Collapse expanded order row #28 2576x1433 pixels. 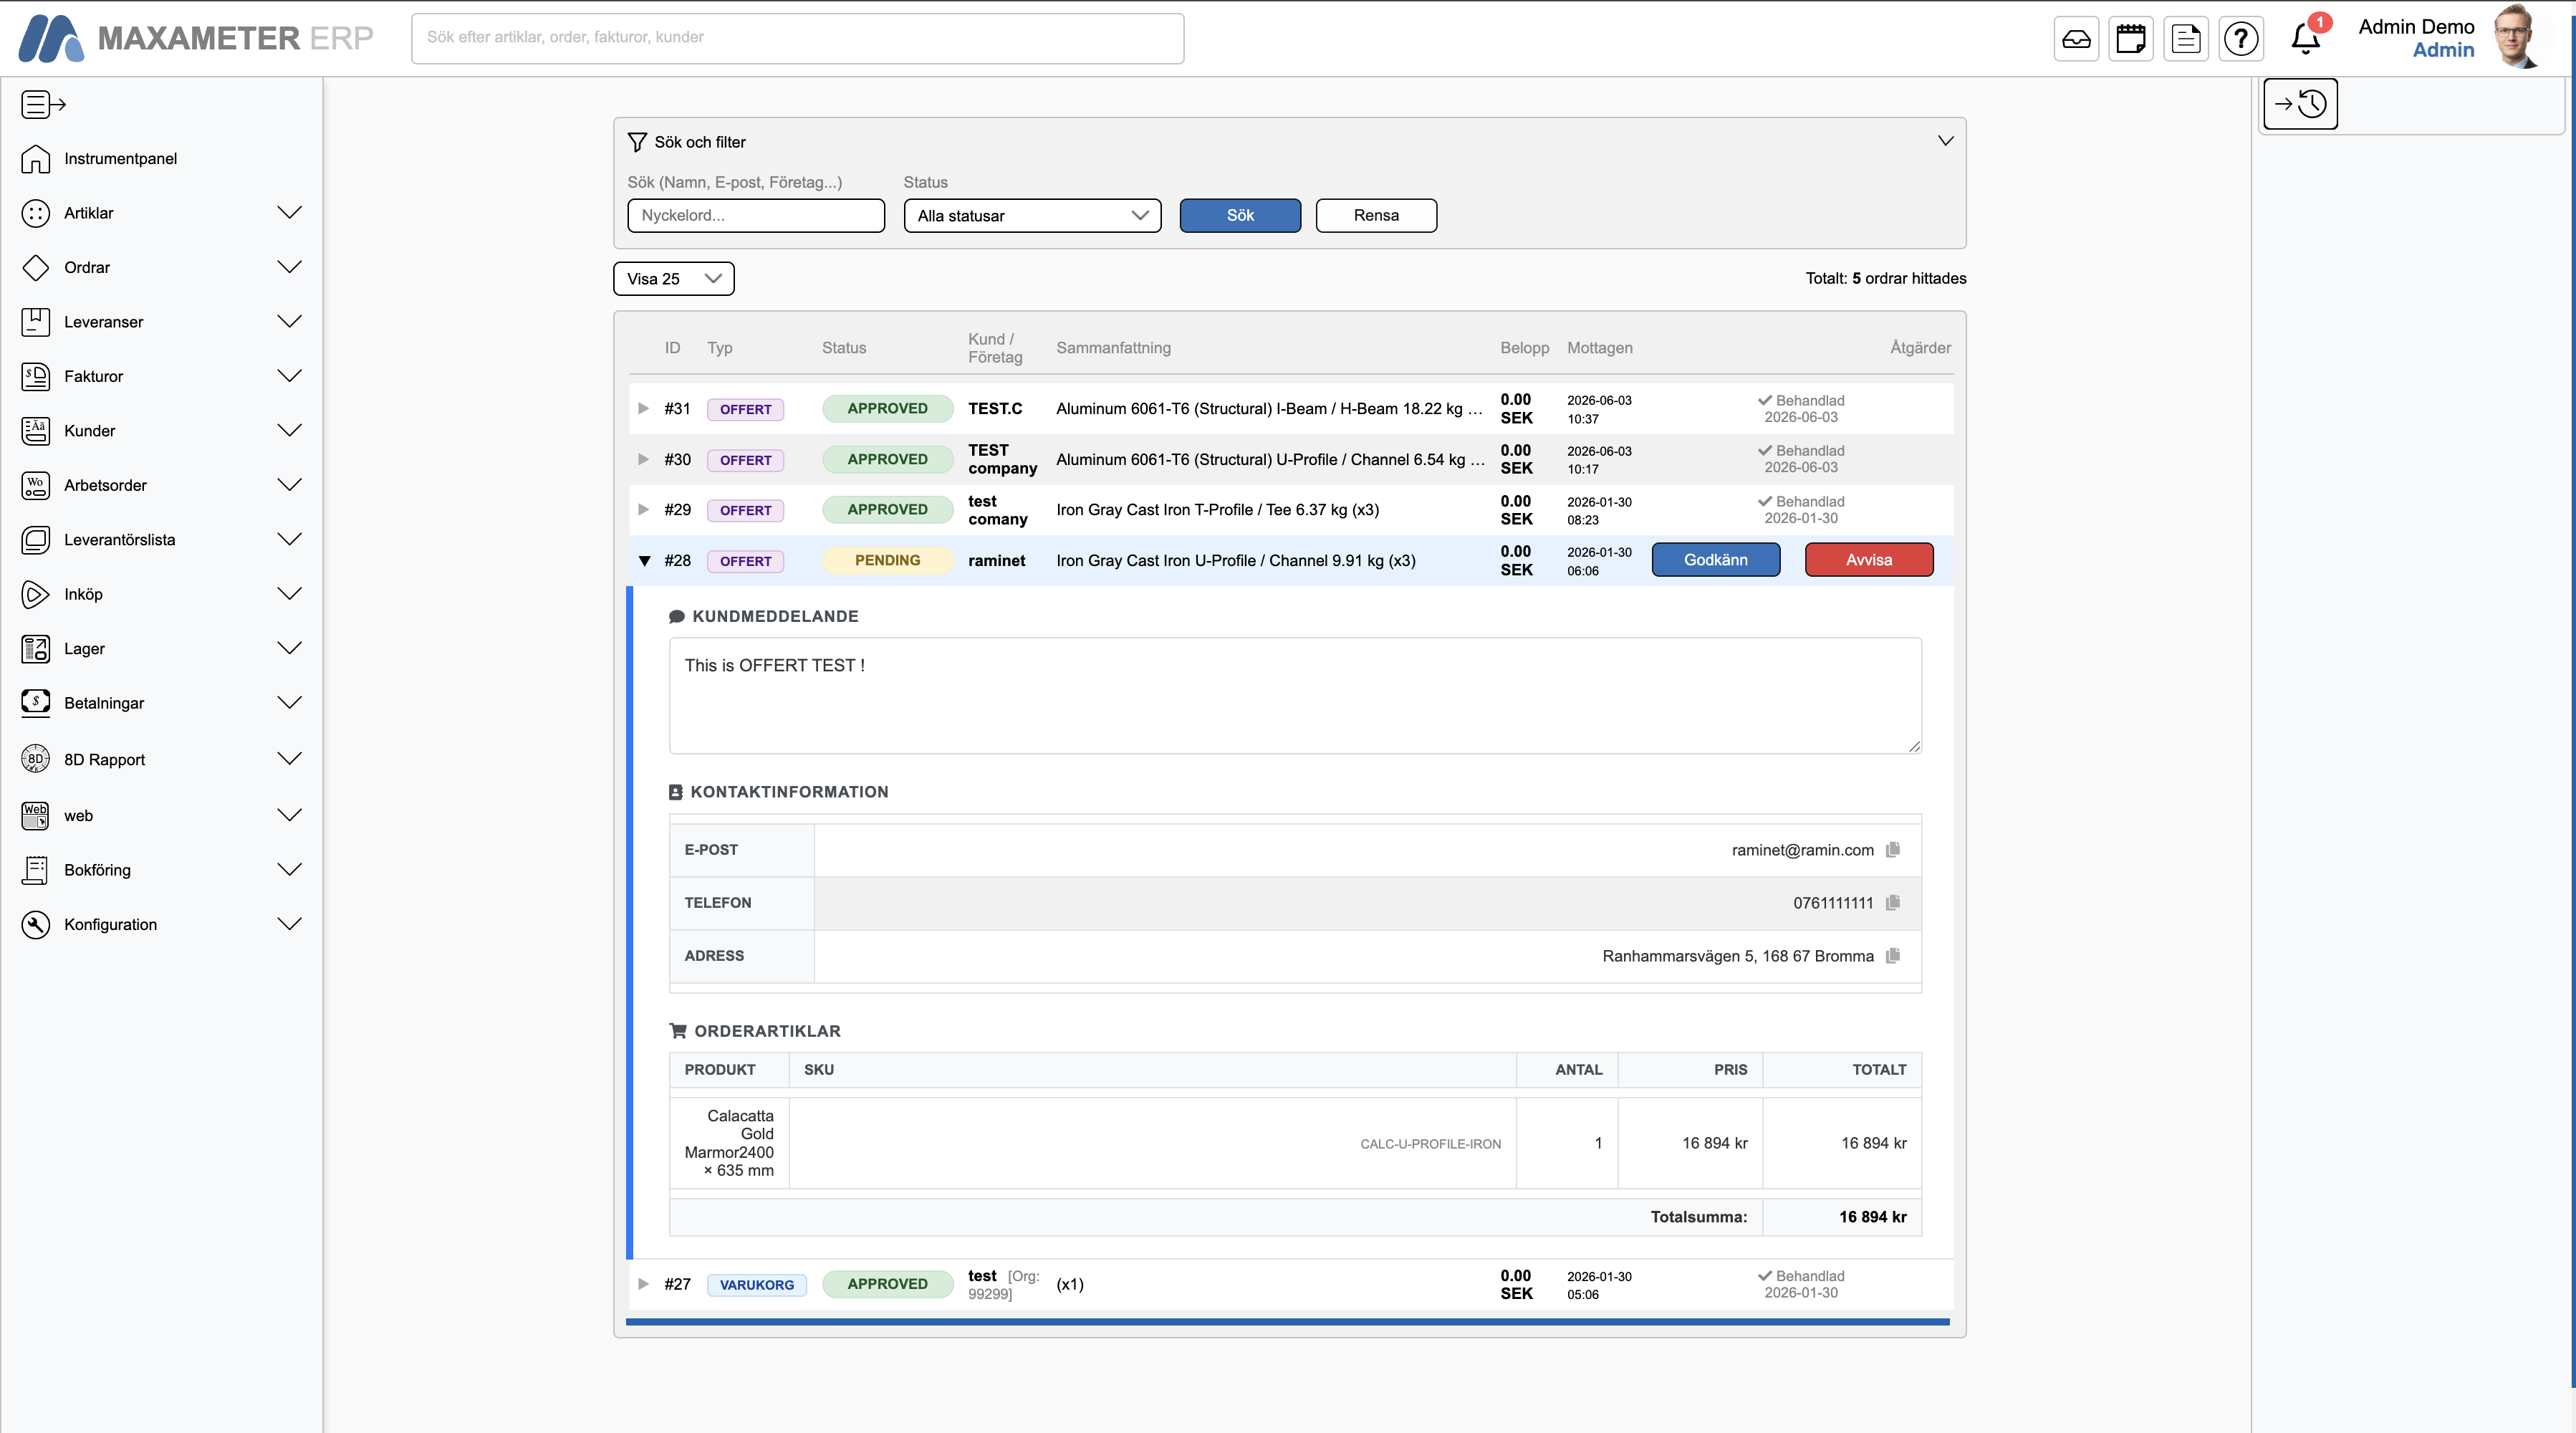pos(644,561)
